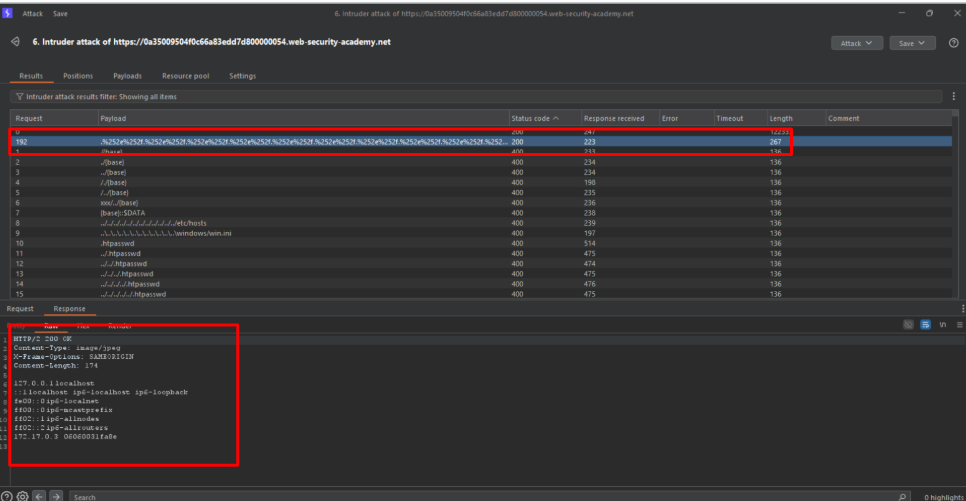Open the Resource pool tab
This screenshot has height=501, width=966.
coord(185,76)
